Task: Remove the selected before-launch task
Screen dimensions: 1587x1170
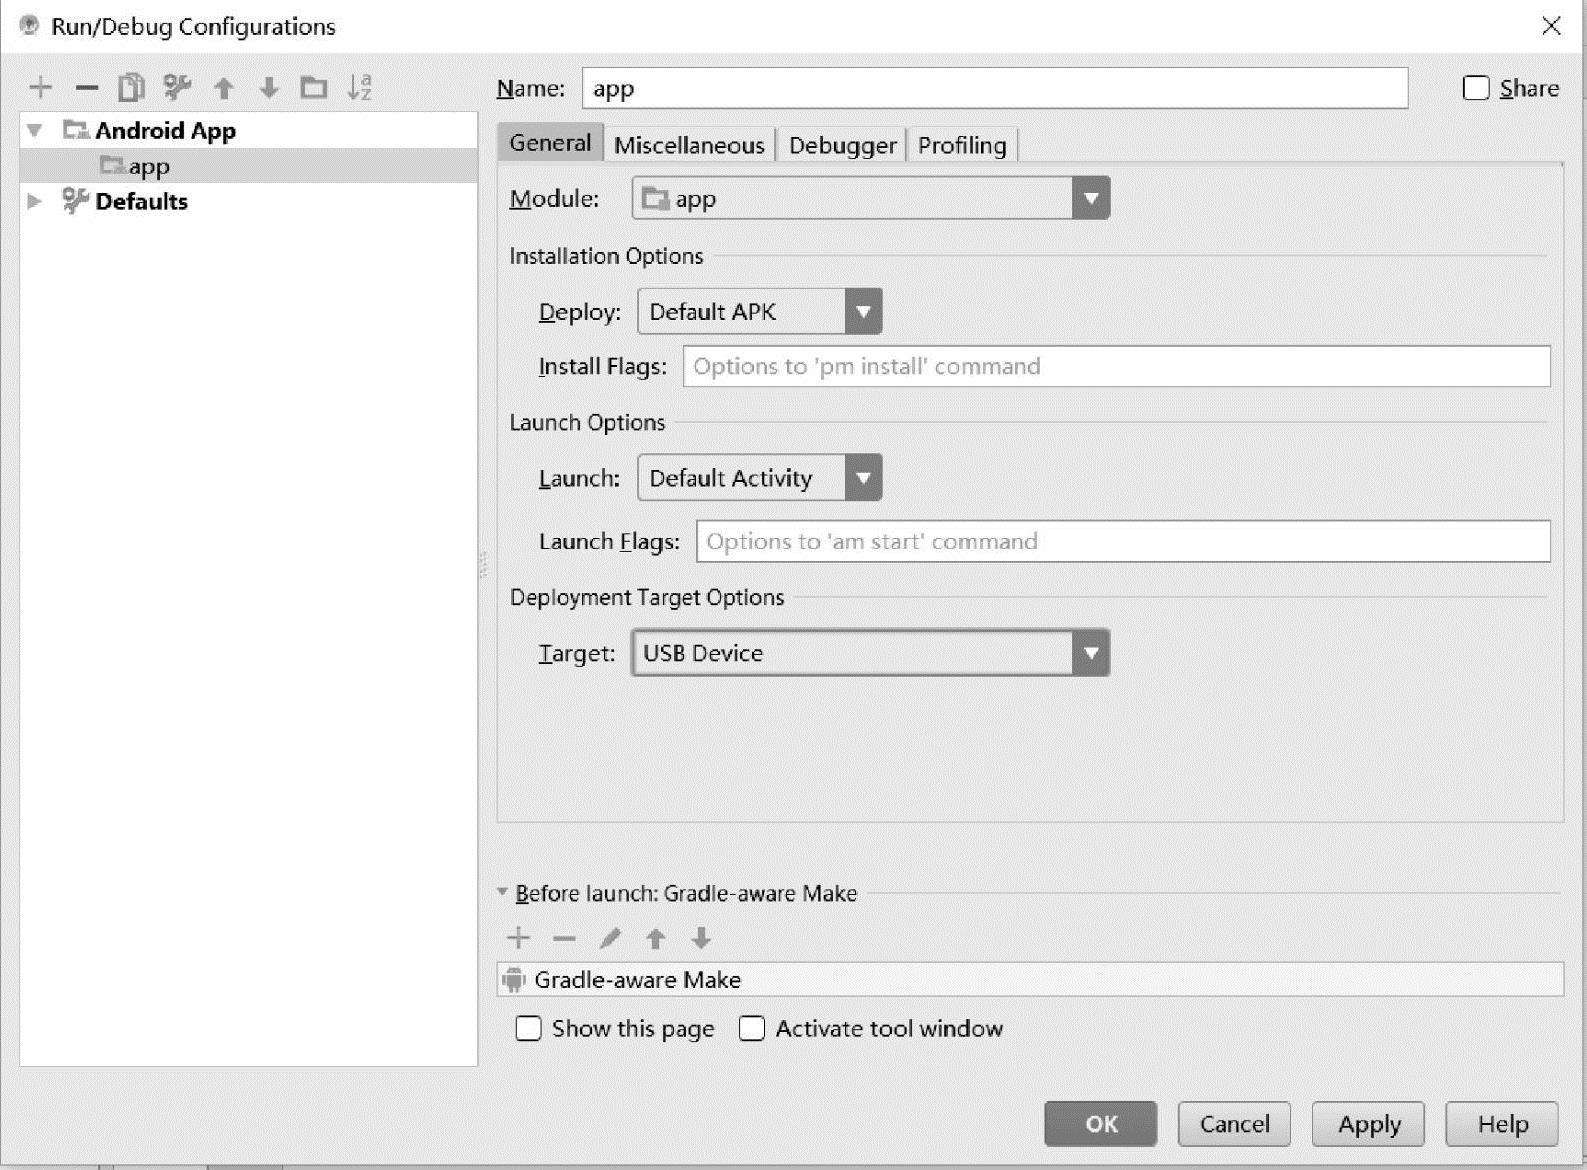Action: tap(564, 938)
